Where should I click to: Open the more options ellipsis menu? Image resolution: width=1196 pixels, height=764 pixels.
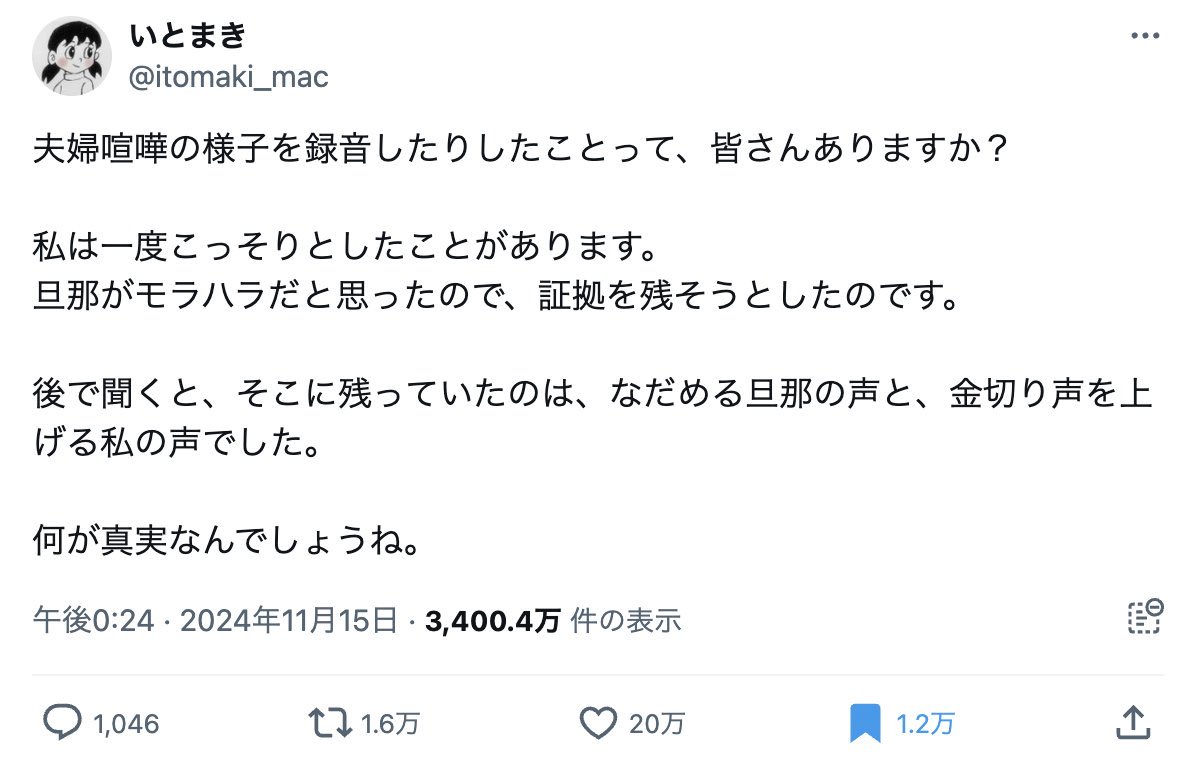(1144, 36)
